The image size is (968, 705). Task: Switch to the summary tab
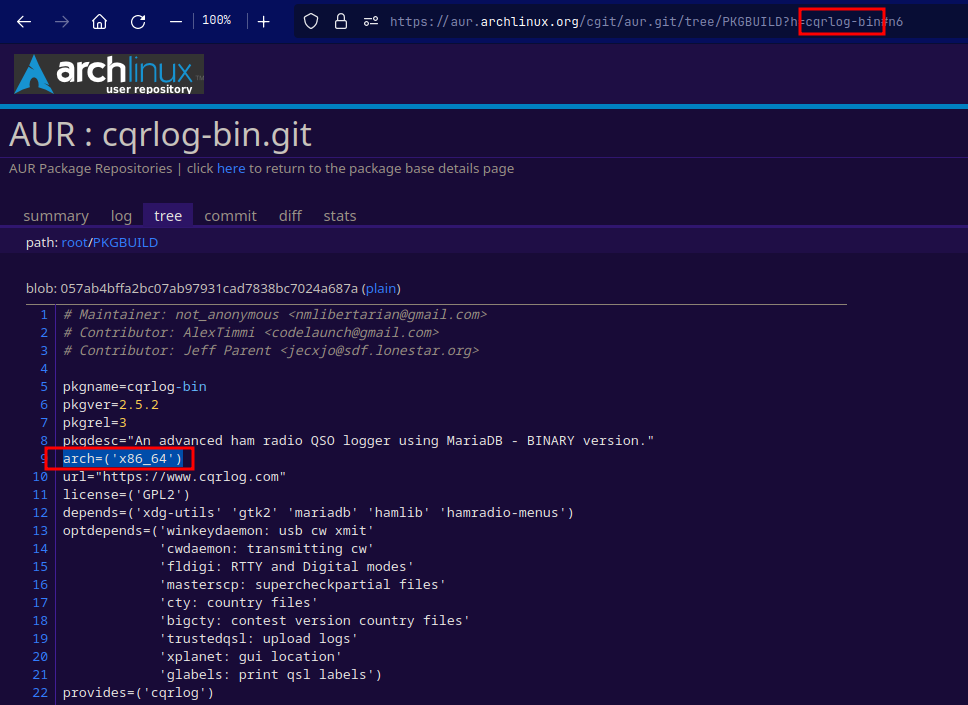[x=56, y=216]
